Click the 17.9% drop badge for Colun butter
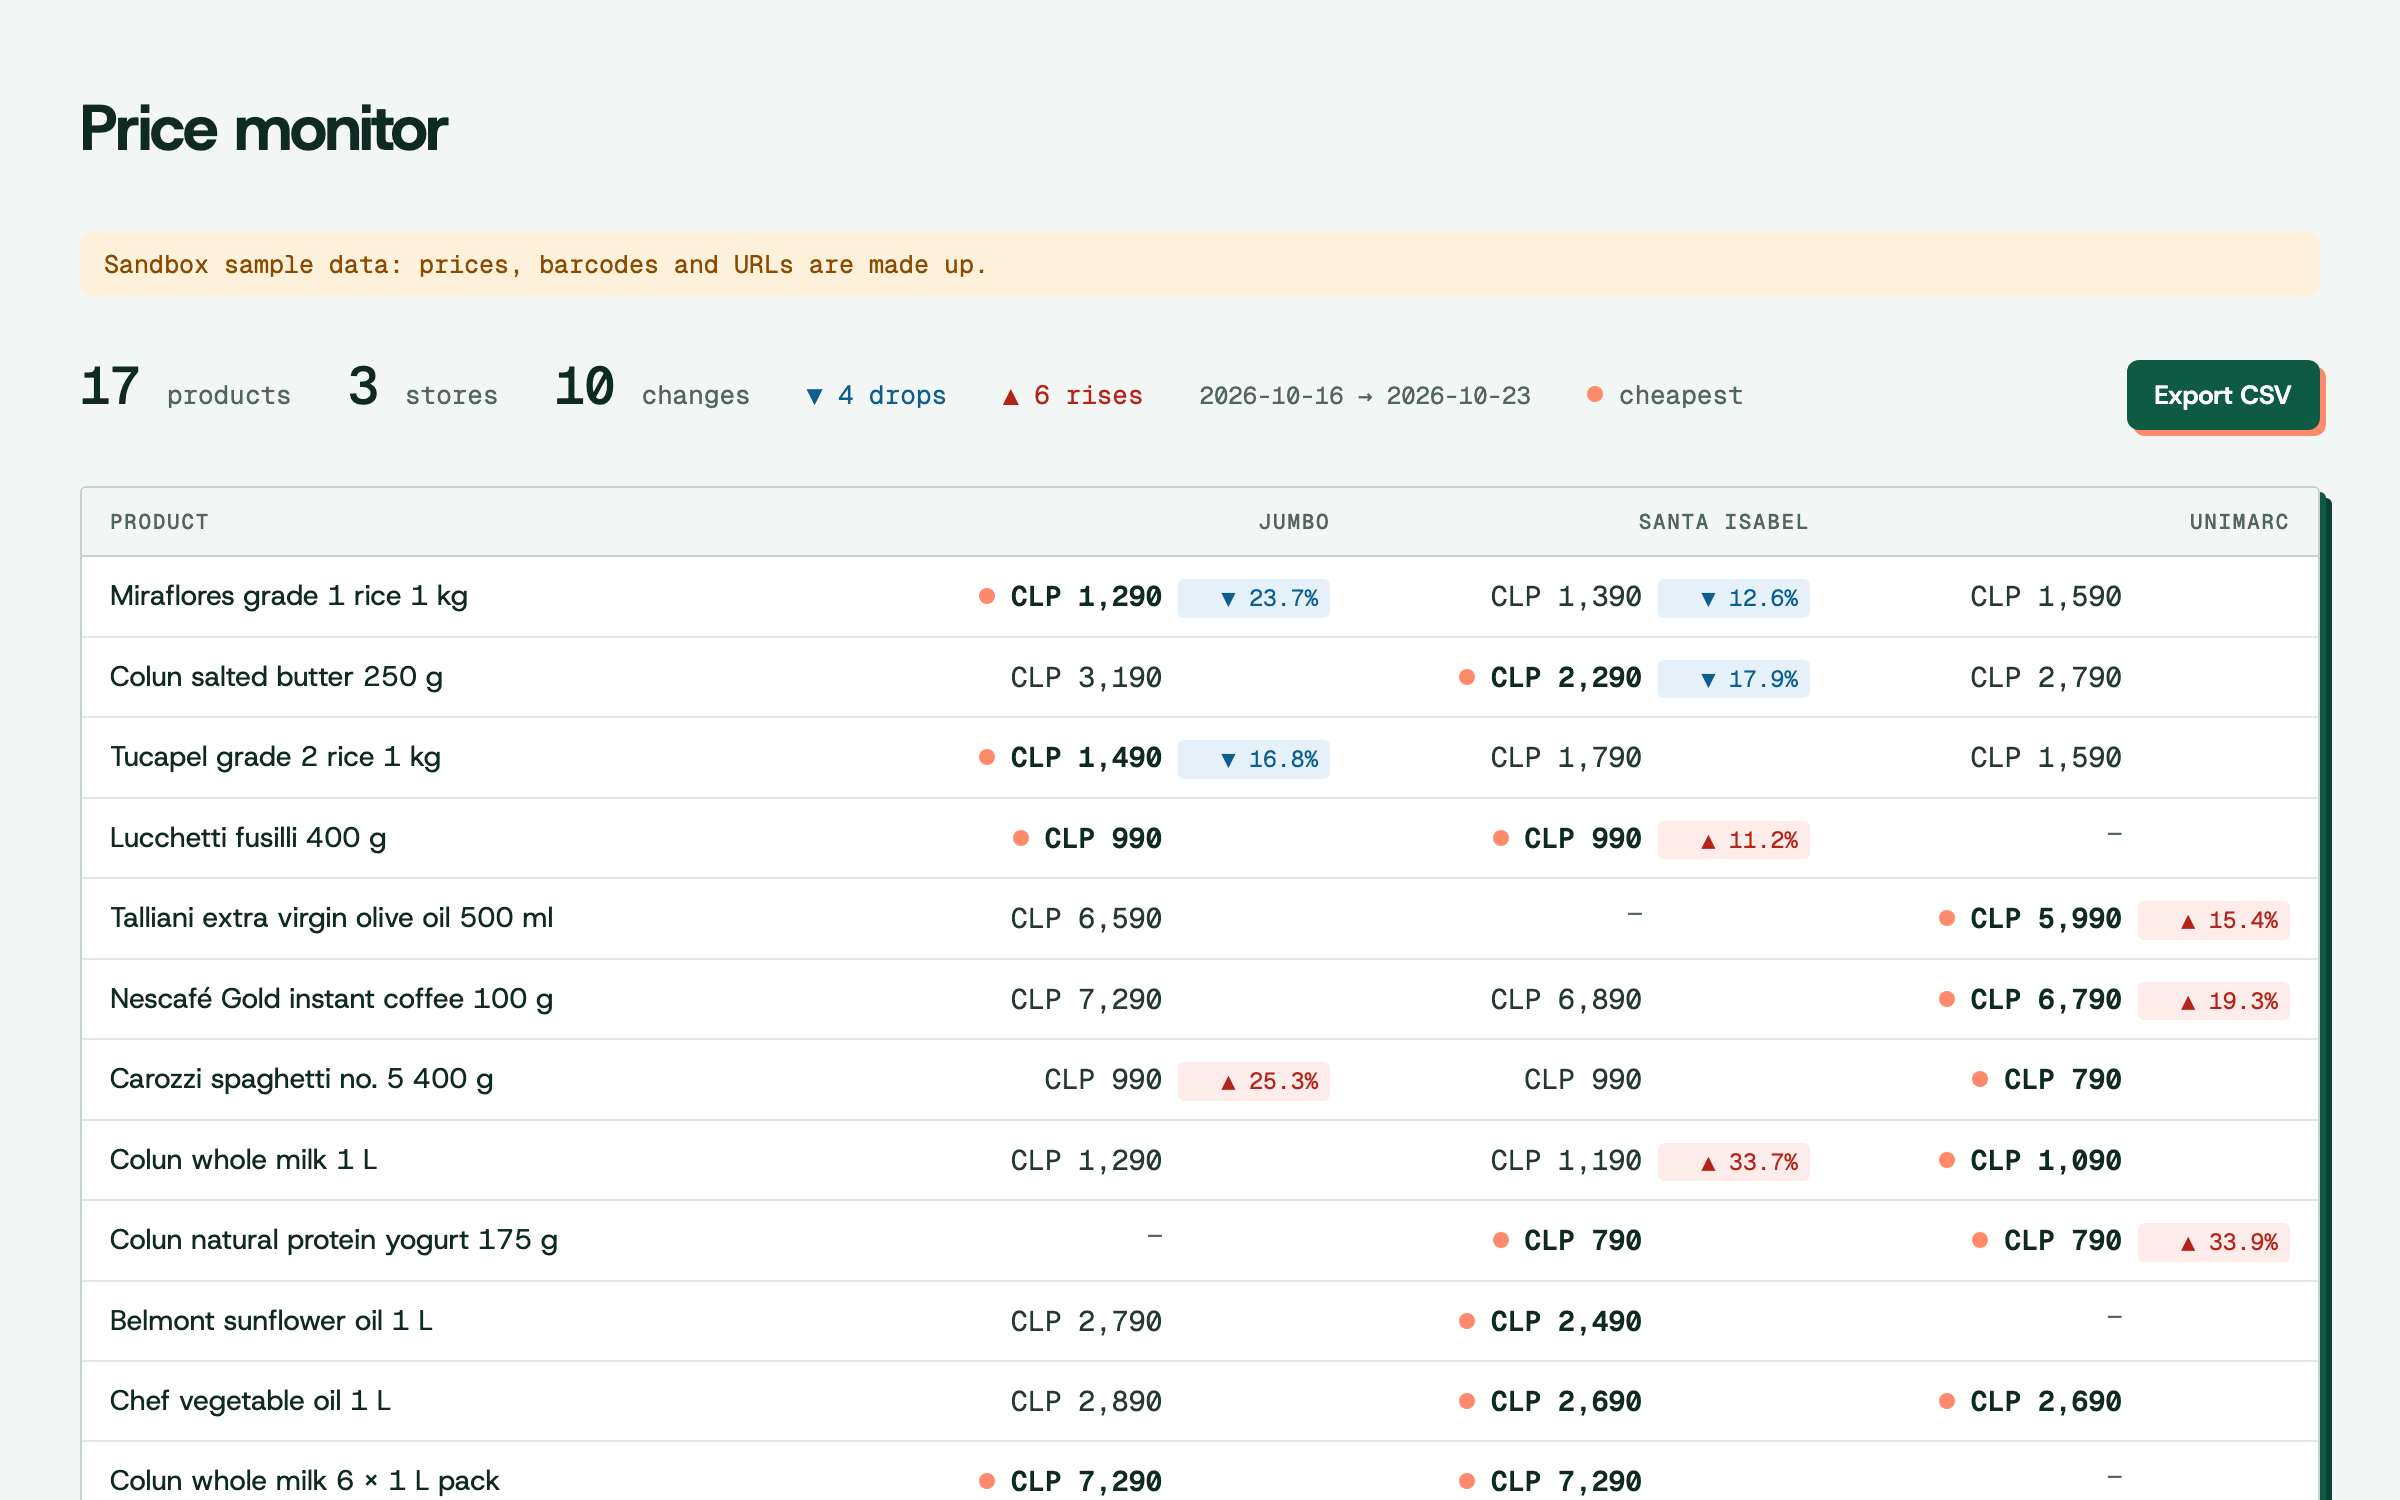 (1734, 679)
